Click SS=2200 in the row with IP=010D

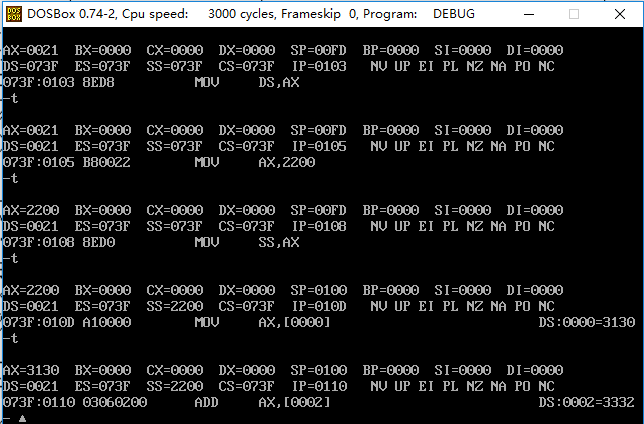175,306
